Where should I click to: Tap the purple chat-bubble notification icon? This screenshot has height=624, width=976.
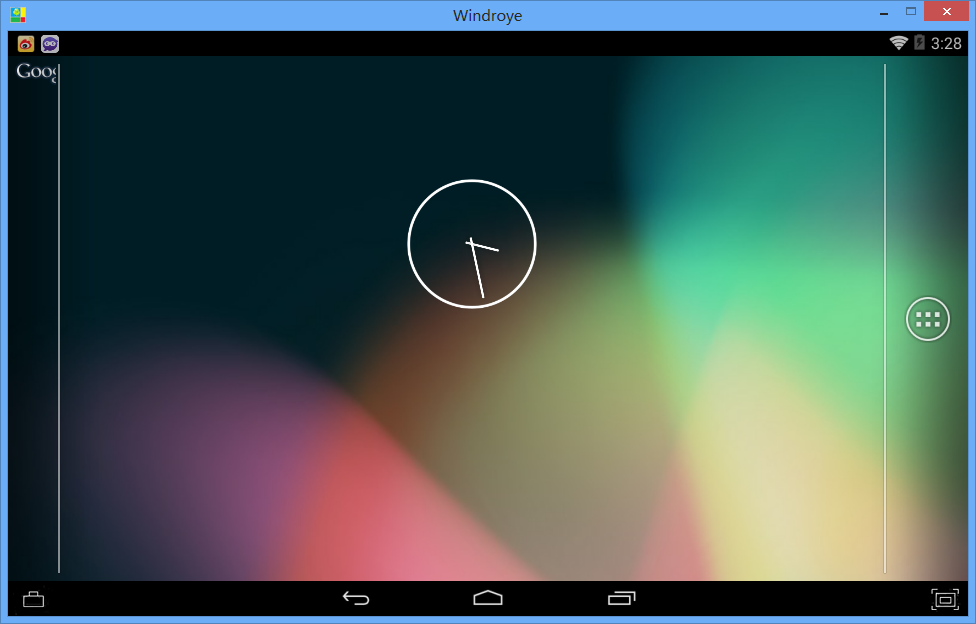50,44
